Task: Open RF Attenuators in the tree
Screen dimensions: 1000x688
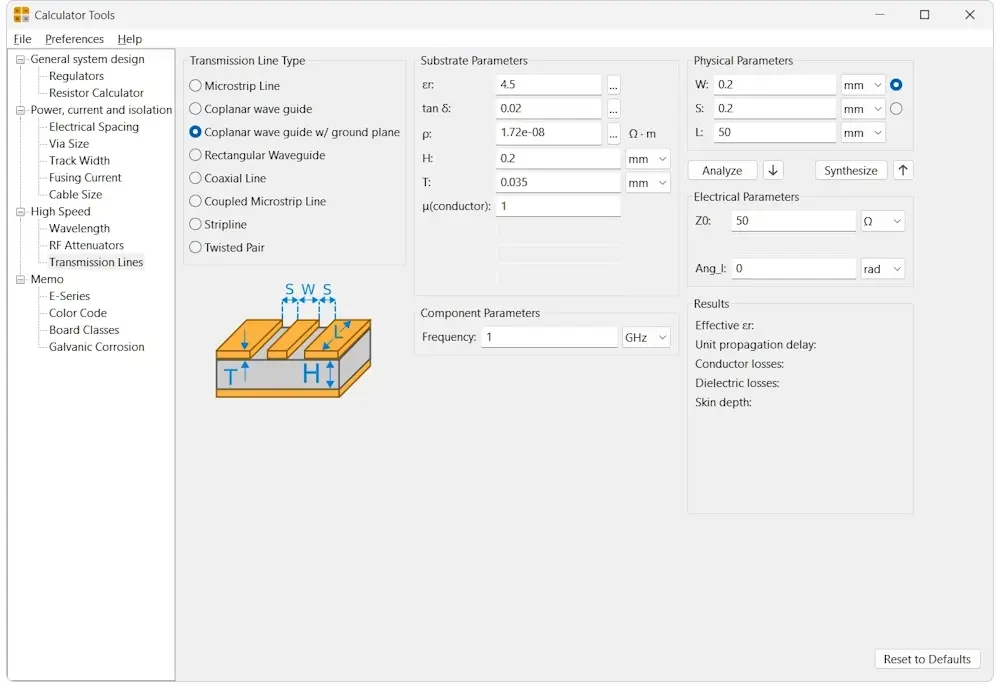Action: (x=86, y=245)
